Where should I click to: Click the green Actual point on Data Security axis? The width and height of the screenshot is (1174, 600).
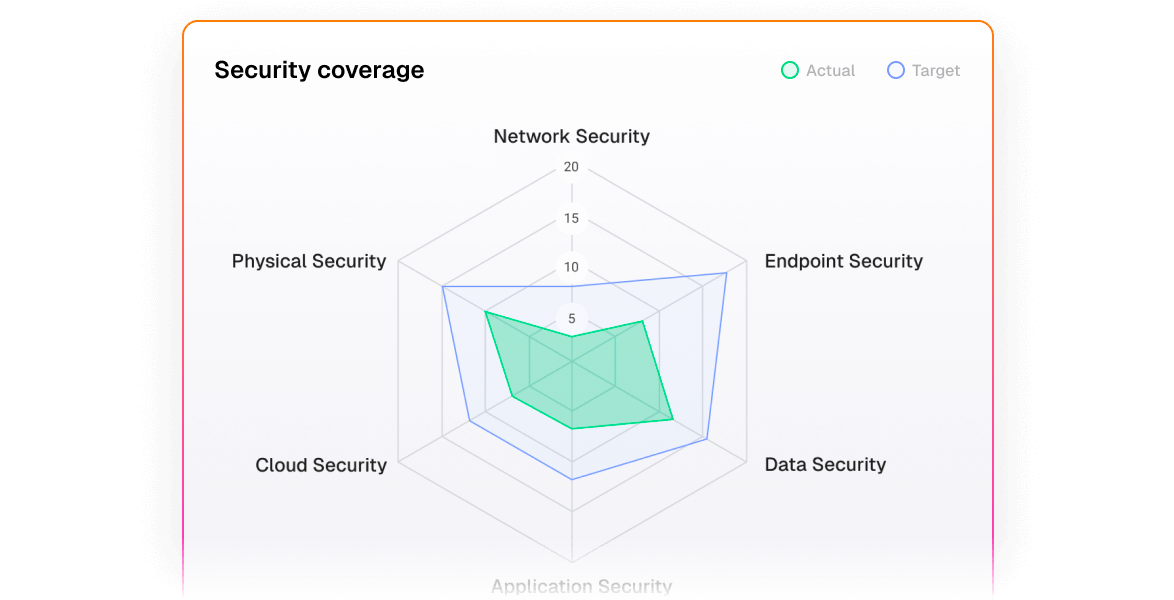pyautogui.click(x=672, y=419)
